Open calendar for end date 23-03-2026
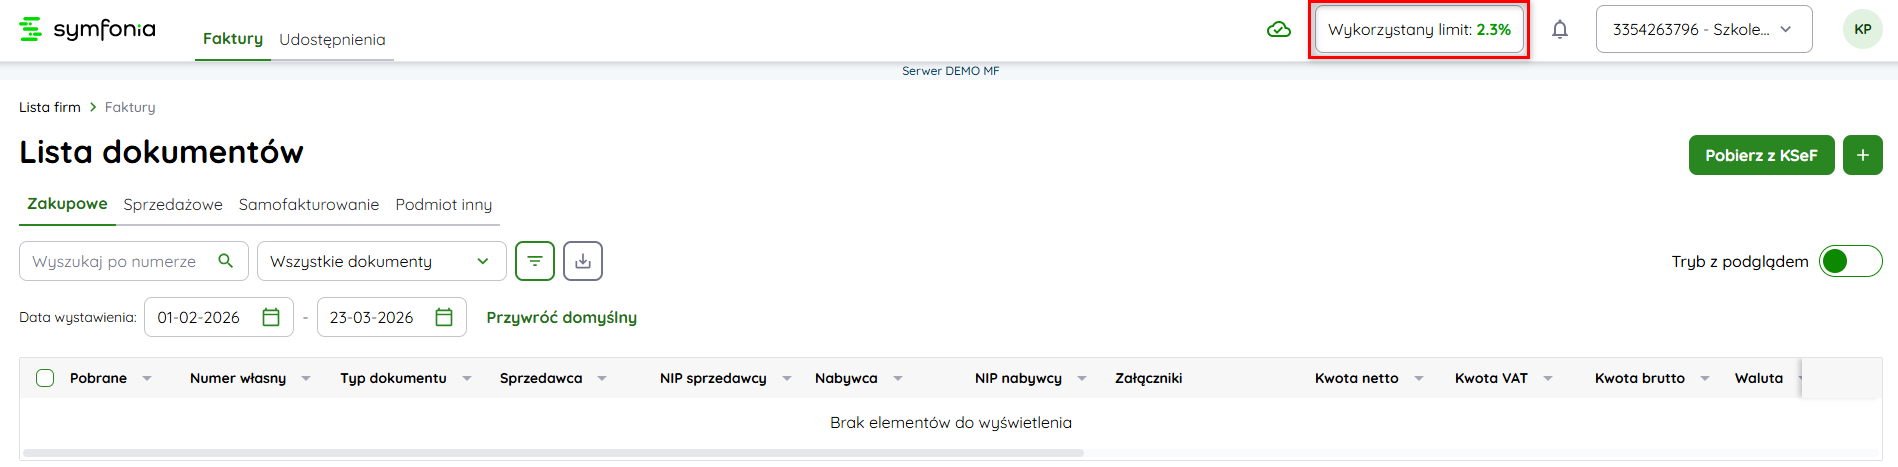 444,317
